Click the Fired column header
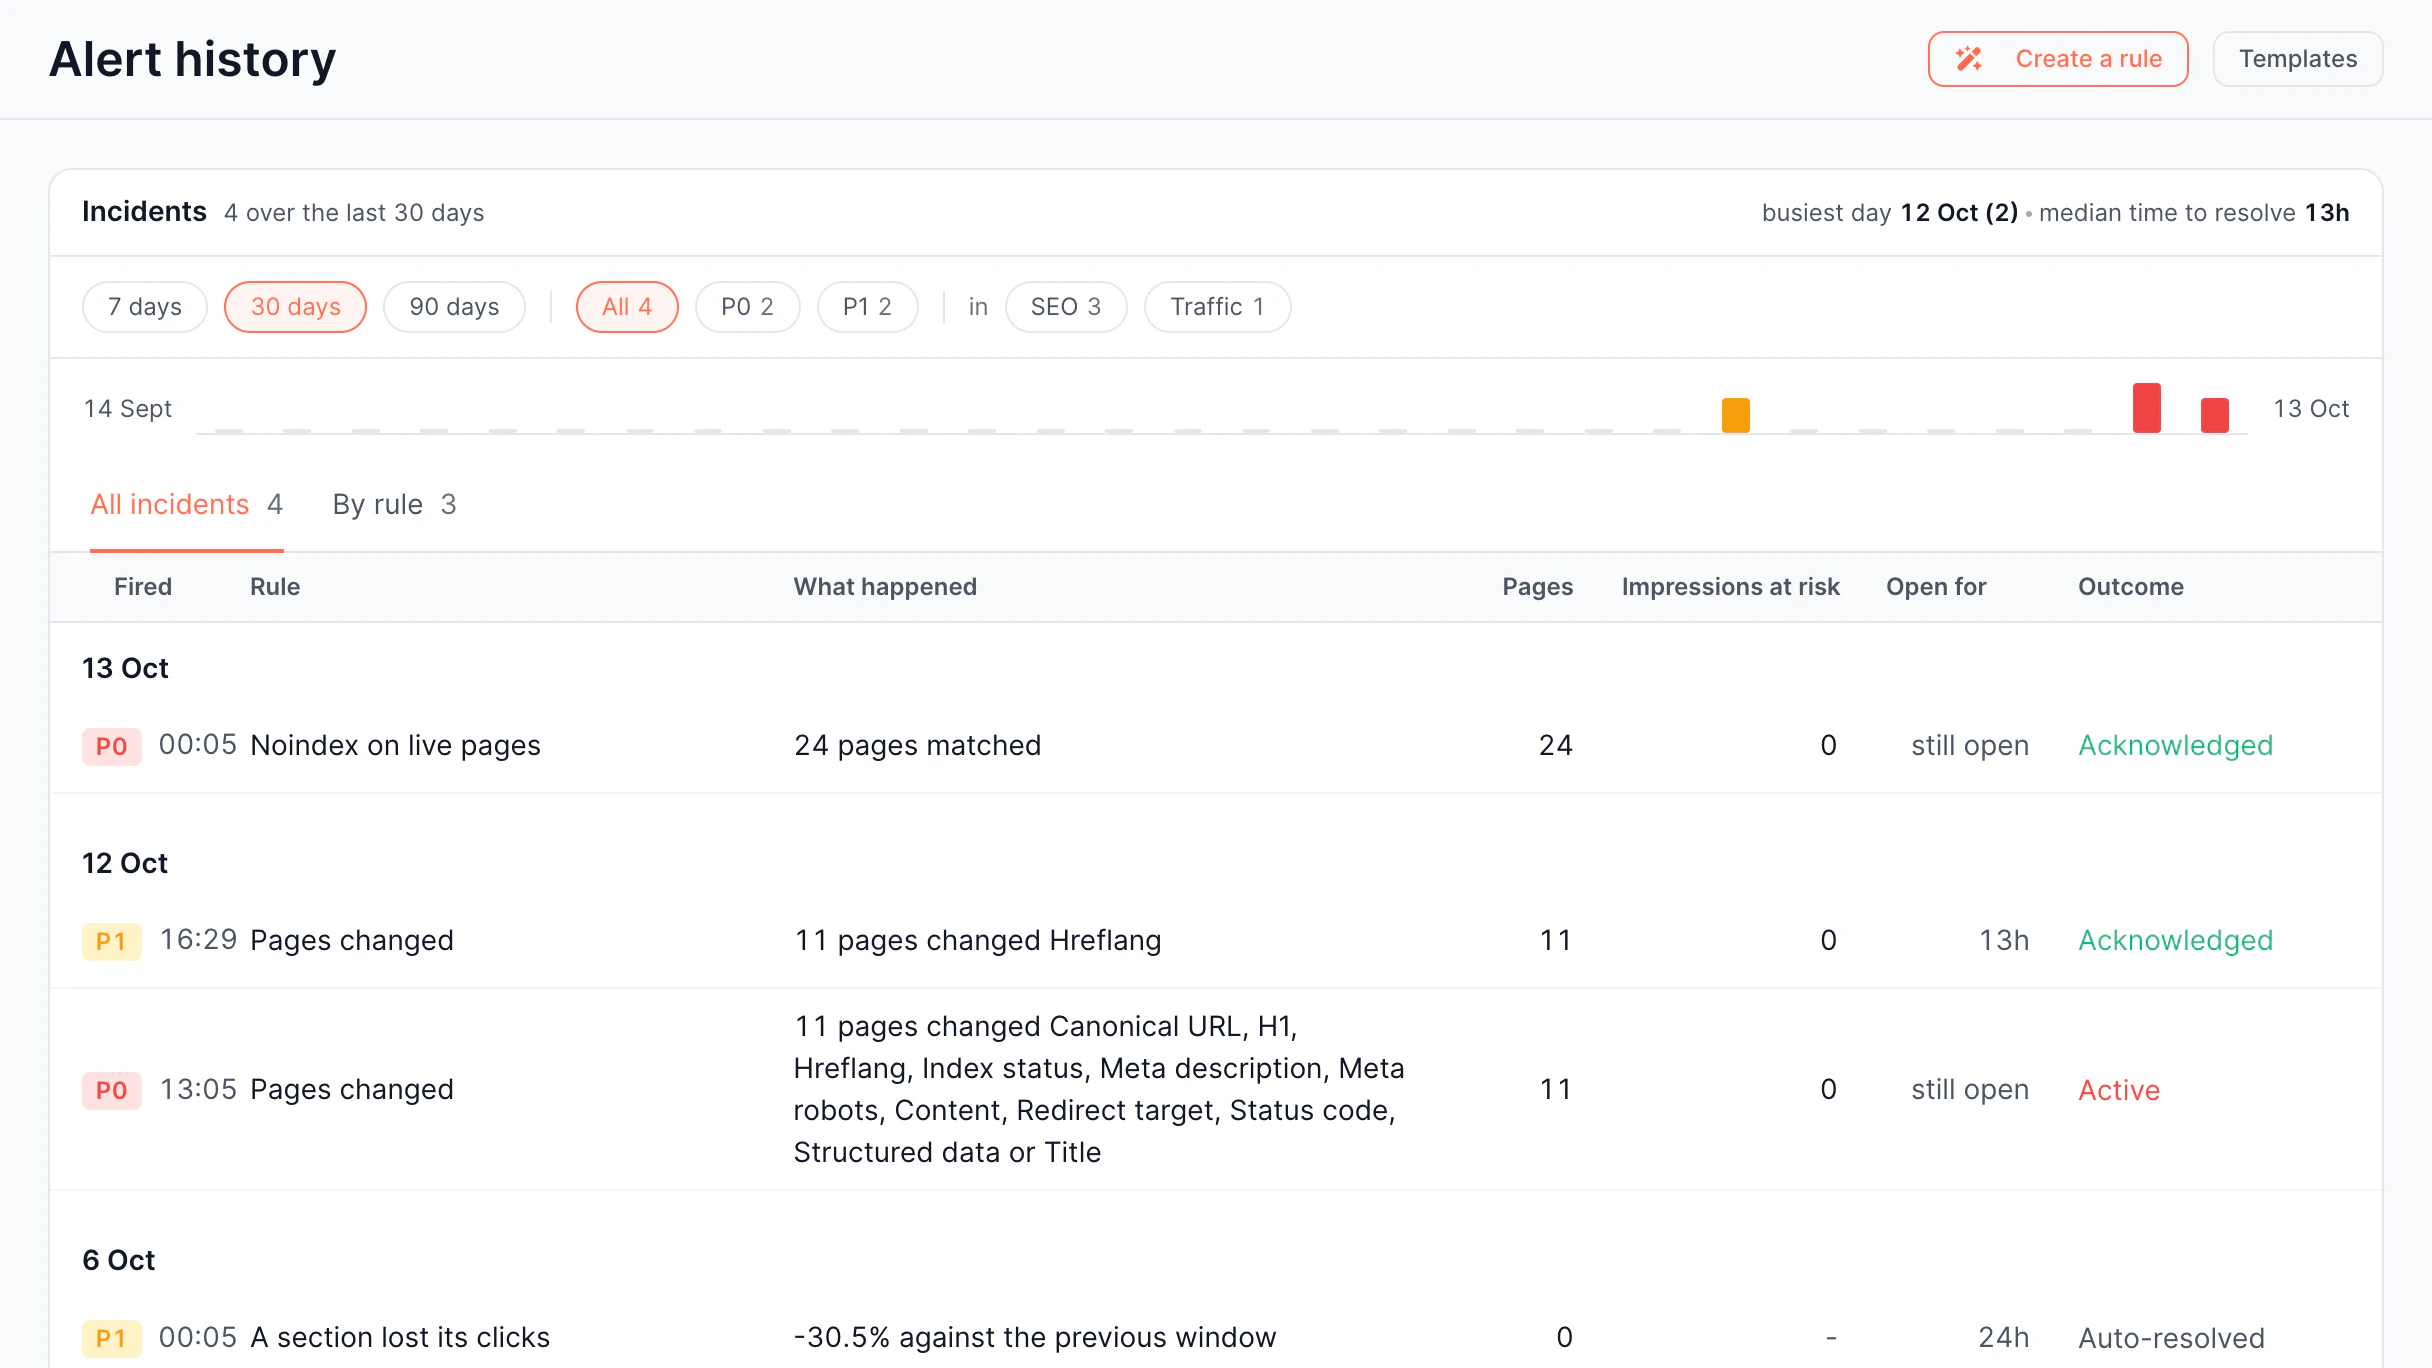The height and width of the screenshot is (1368, 2432). [x=143, y=587]
